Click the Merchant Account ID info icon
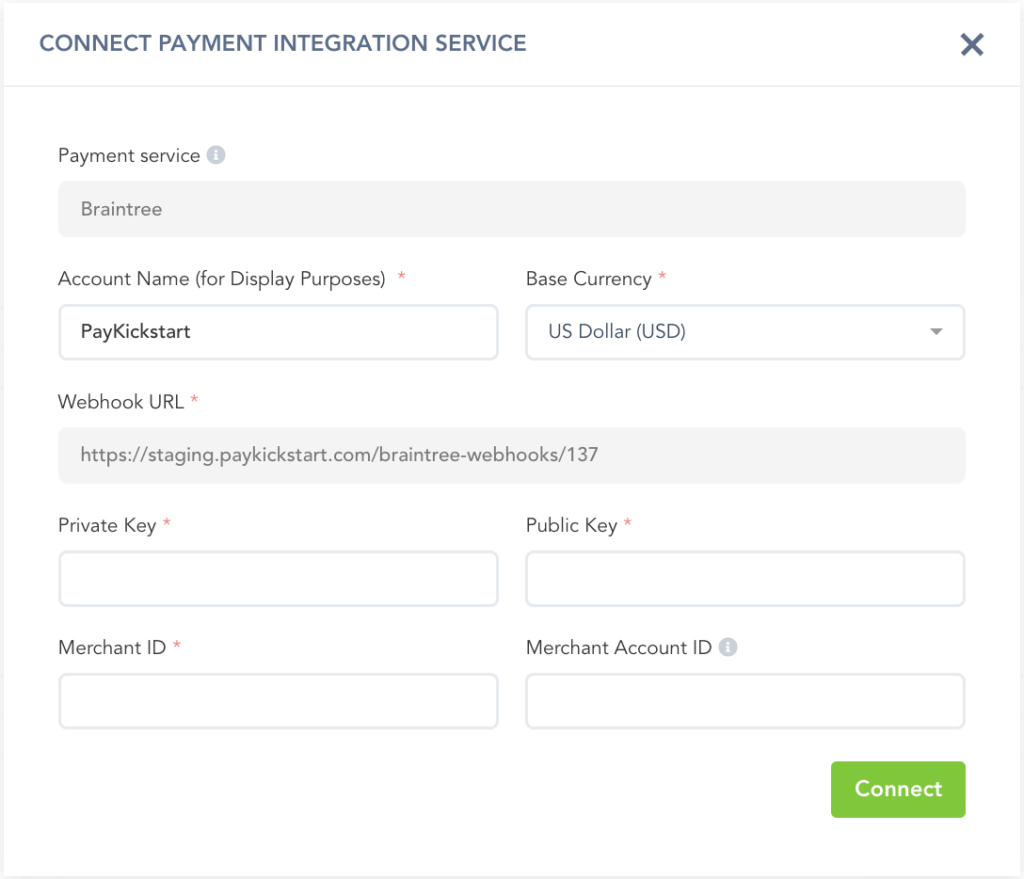Screen dimensions: 1024x879 pyautogui.click(x=728, y=647)
